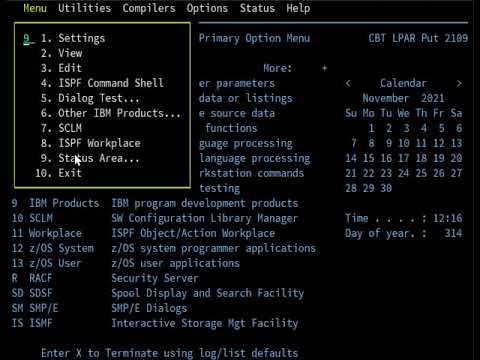Open the Menu action bar item

click(35, 8)
